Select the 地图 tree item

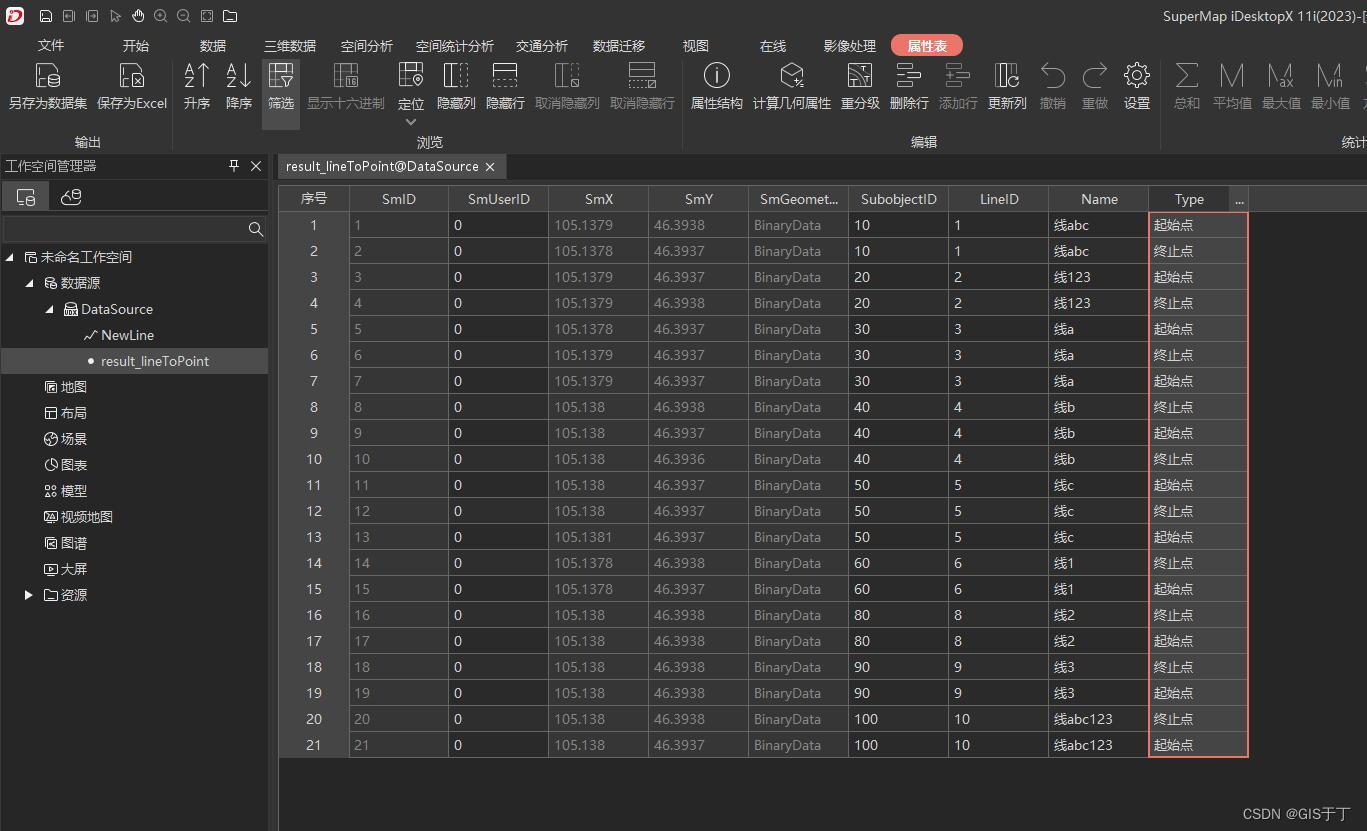pyautogui.click(x=73, y=387)
